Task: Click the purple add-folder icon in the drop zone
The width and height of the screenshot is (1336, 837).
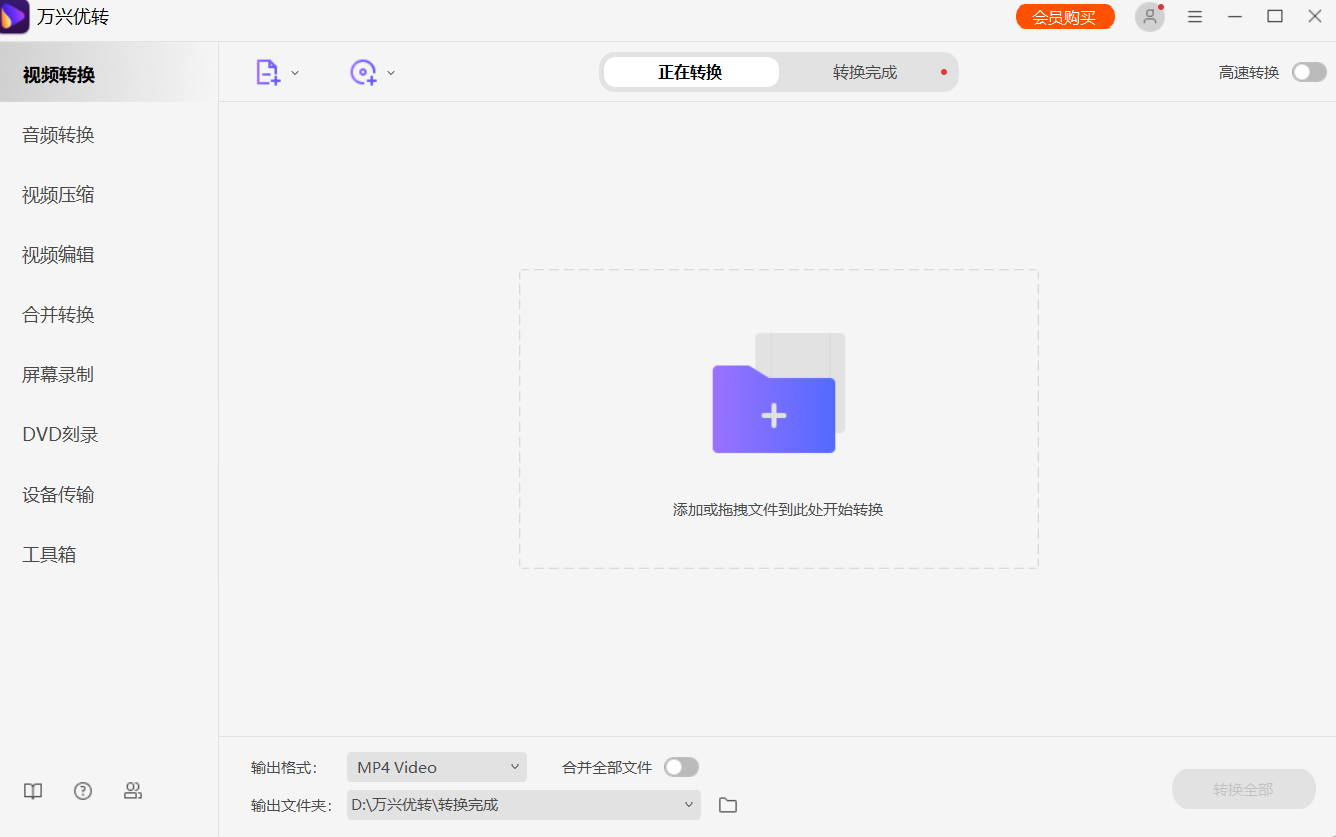Action: click(778, 393)
